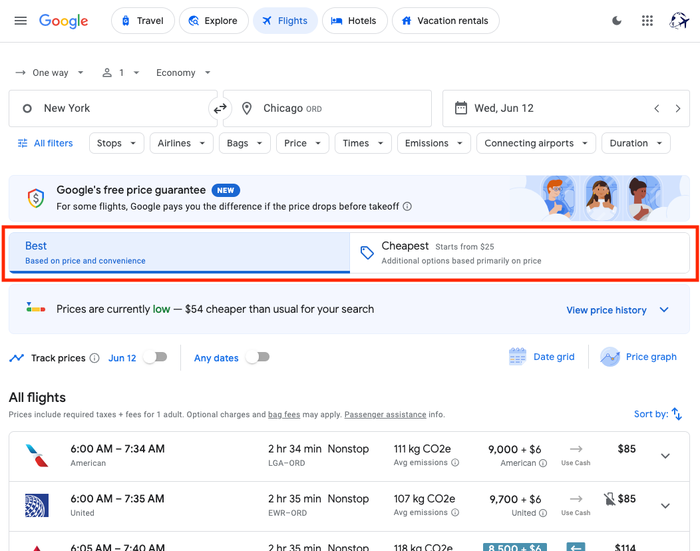Go to the next departure date
This screenshot has width=700, height=551.
pyautogui.click(x=678, y=109)
